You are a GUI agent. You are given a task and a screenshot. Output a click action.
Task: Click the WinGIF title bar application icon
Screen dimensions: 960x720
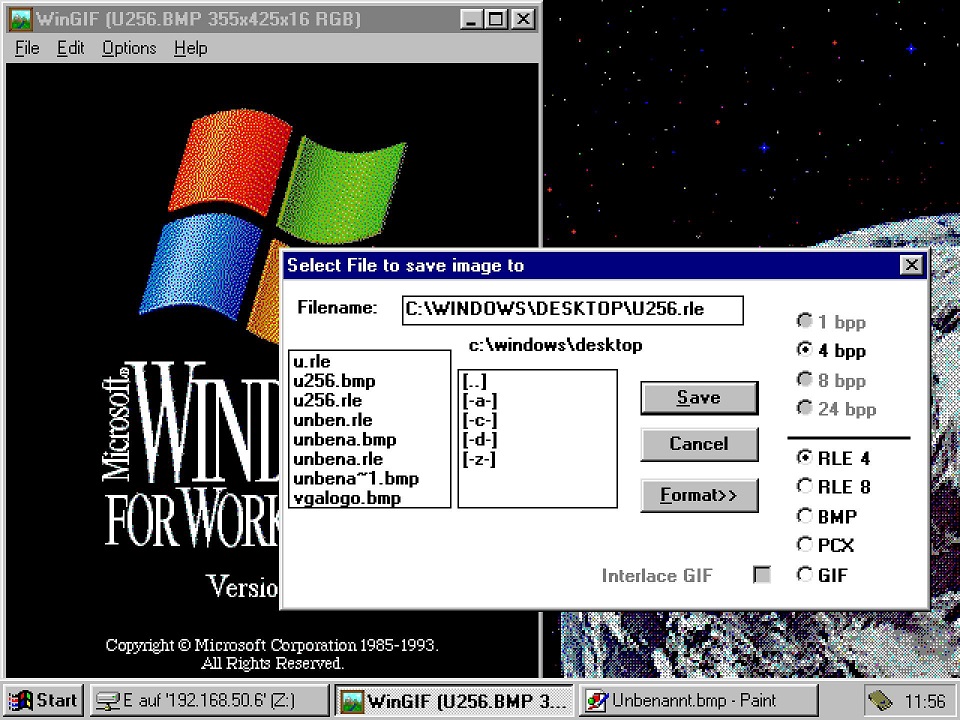tap(21, 19)
